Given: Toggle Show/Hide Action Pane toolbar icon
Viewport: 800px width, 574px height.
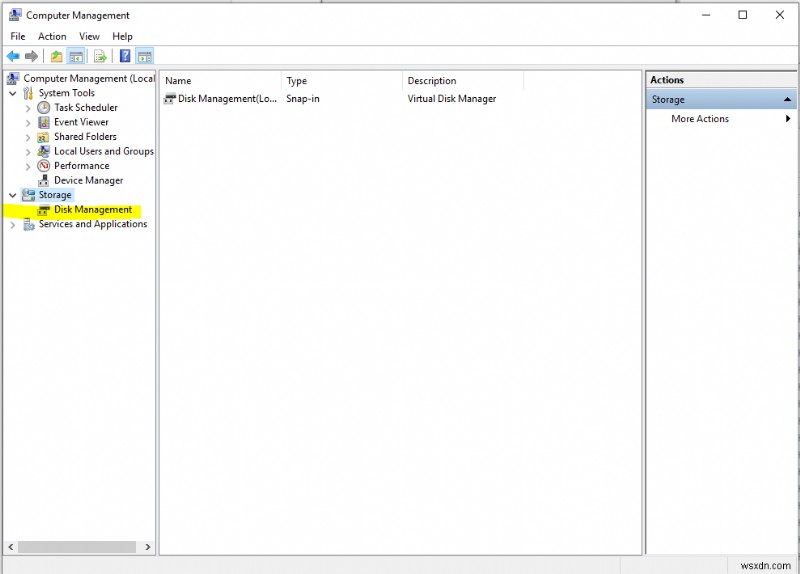Looking at the screenshot, I should pos(145,56).
